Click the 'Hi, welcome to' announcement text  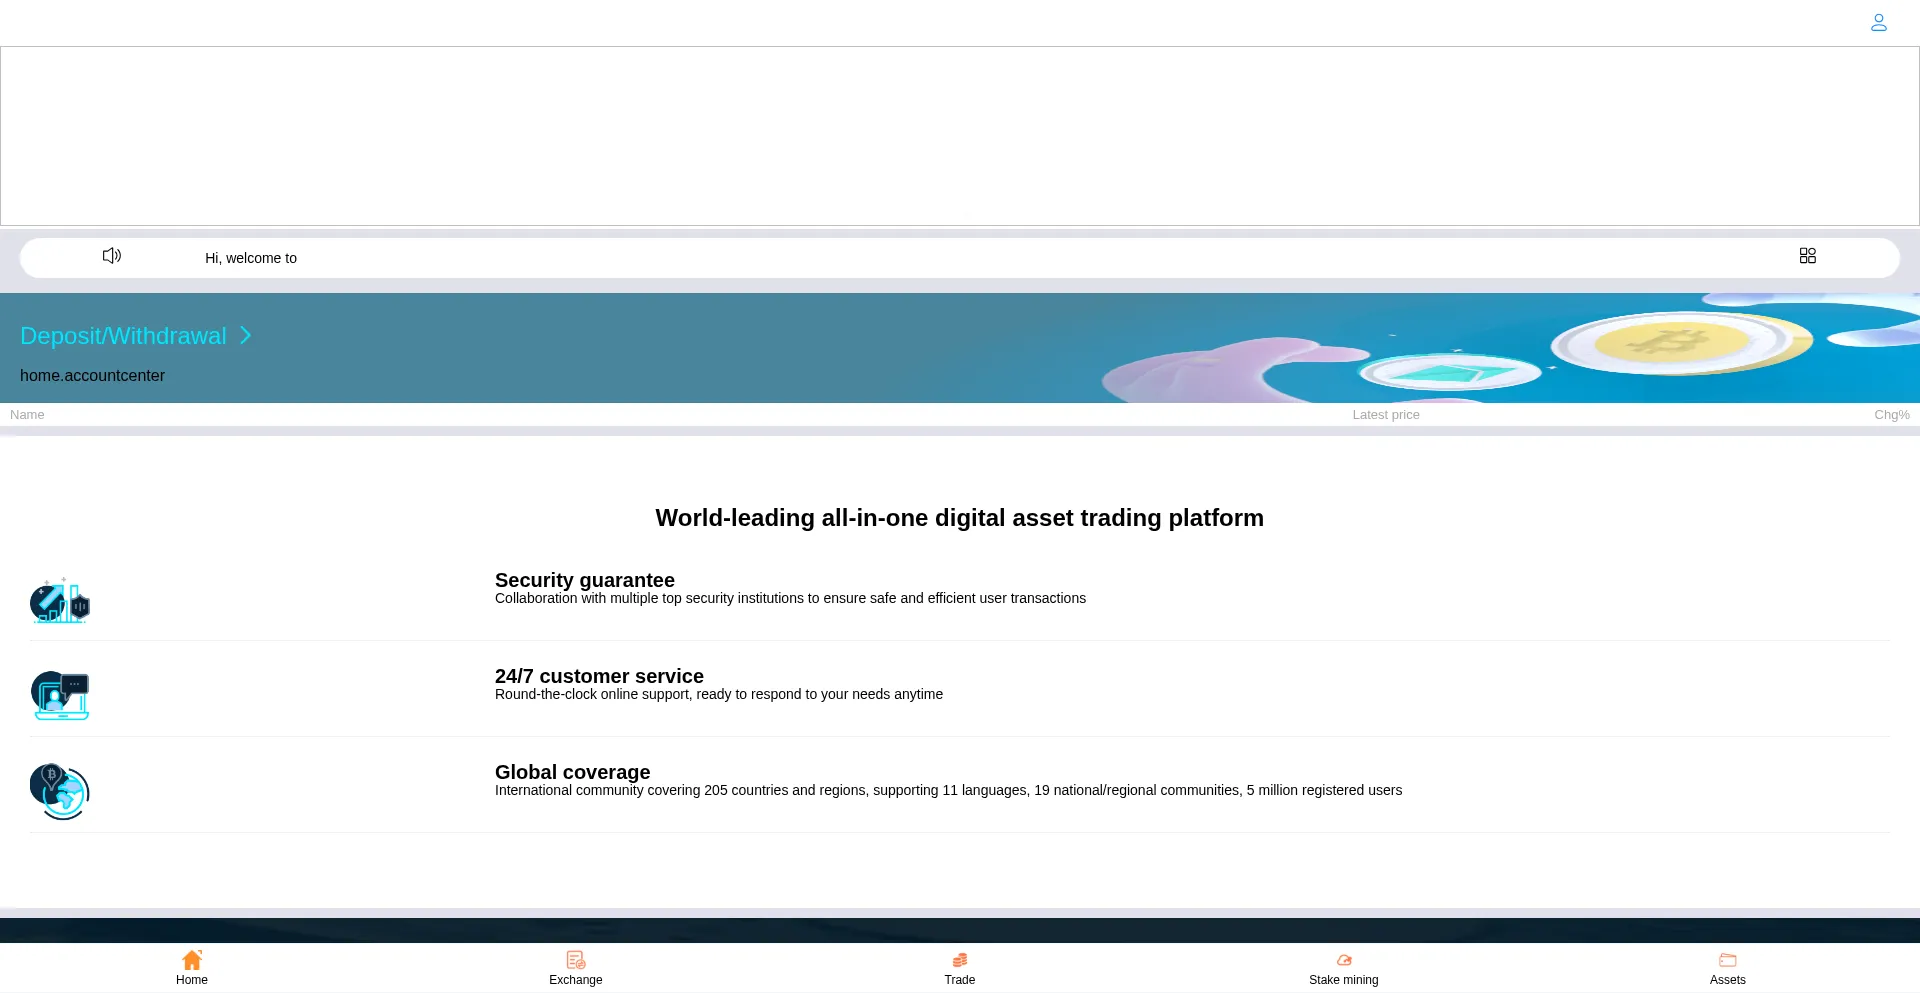pyautogui.click(x=251, y=258)
